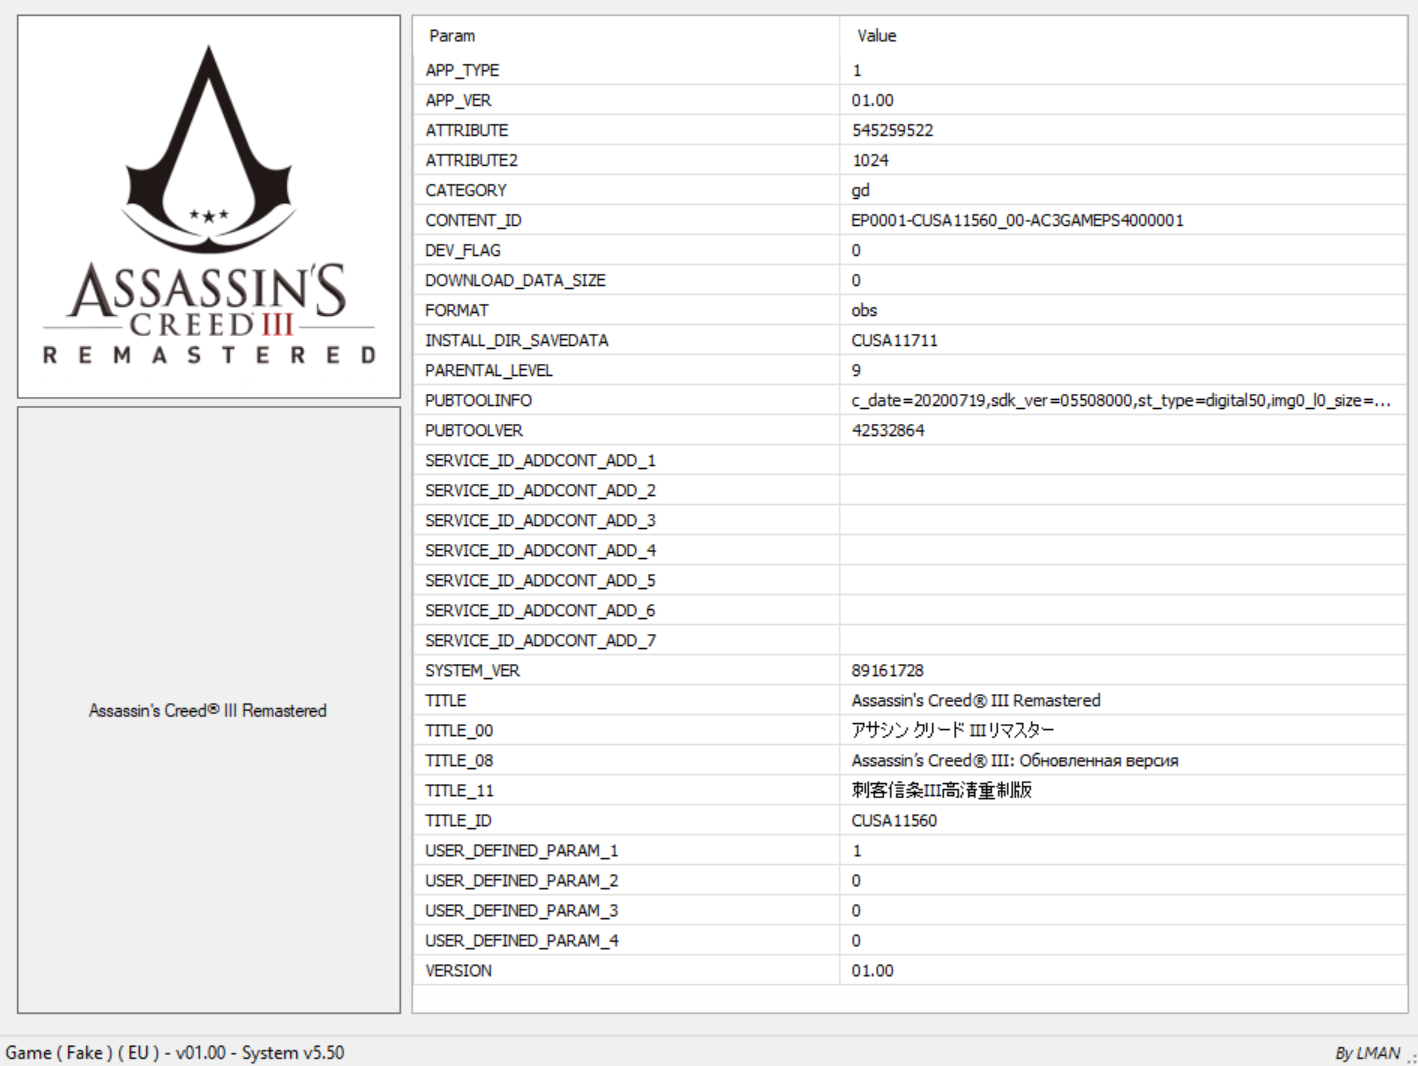Click the PUBTOOLINFO value text

pos(1120,400)
